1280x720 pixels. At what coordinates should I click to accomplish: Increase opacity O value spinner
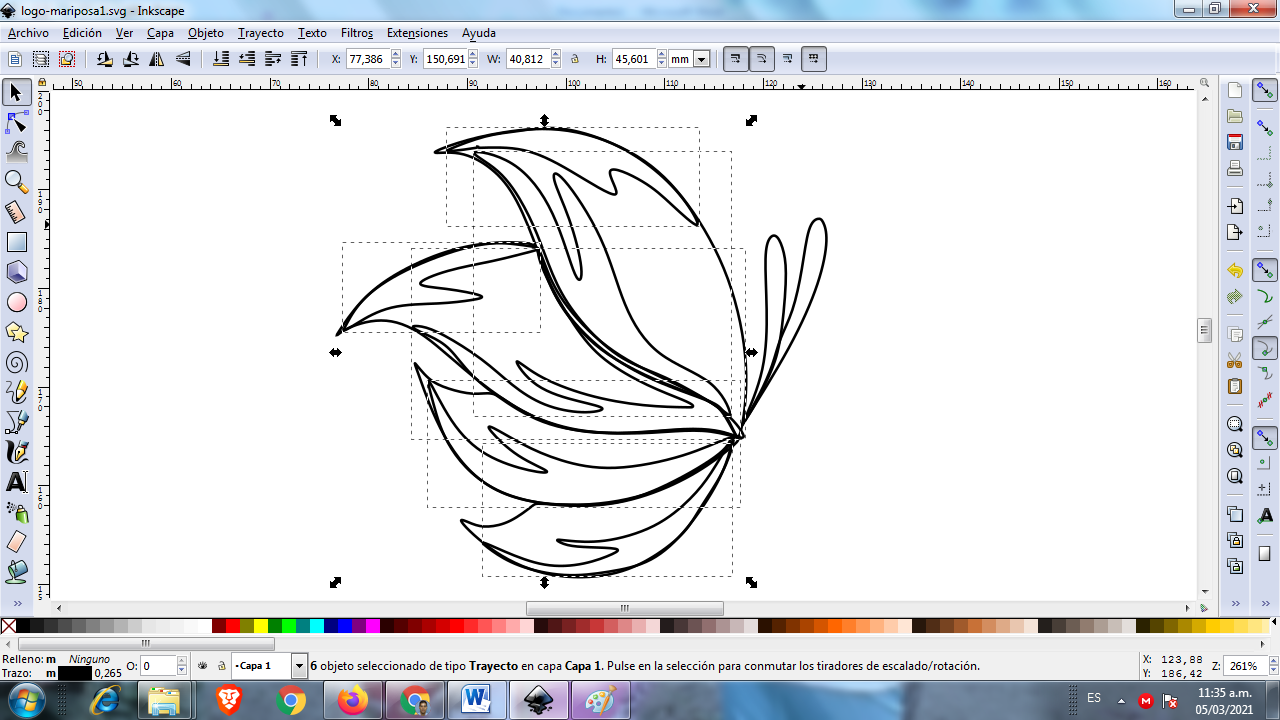[x=182, y=661]
